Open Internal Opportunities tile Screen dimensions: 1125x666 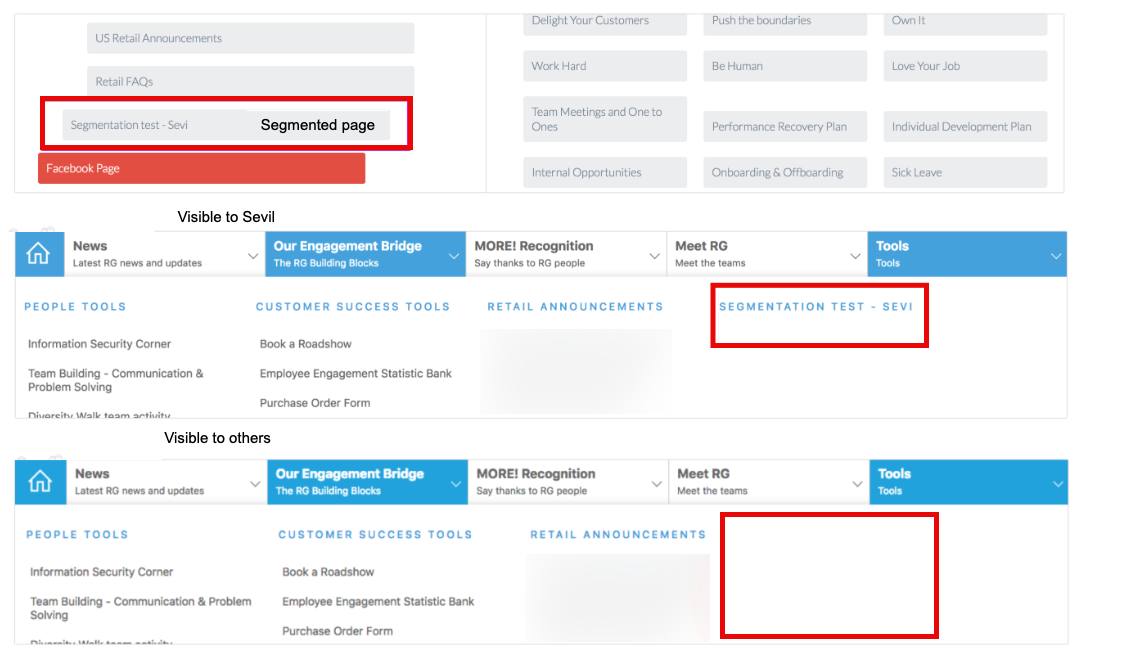(x=604, y=172)
